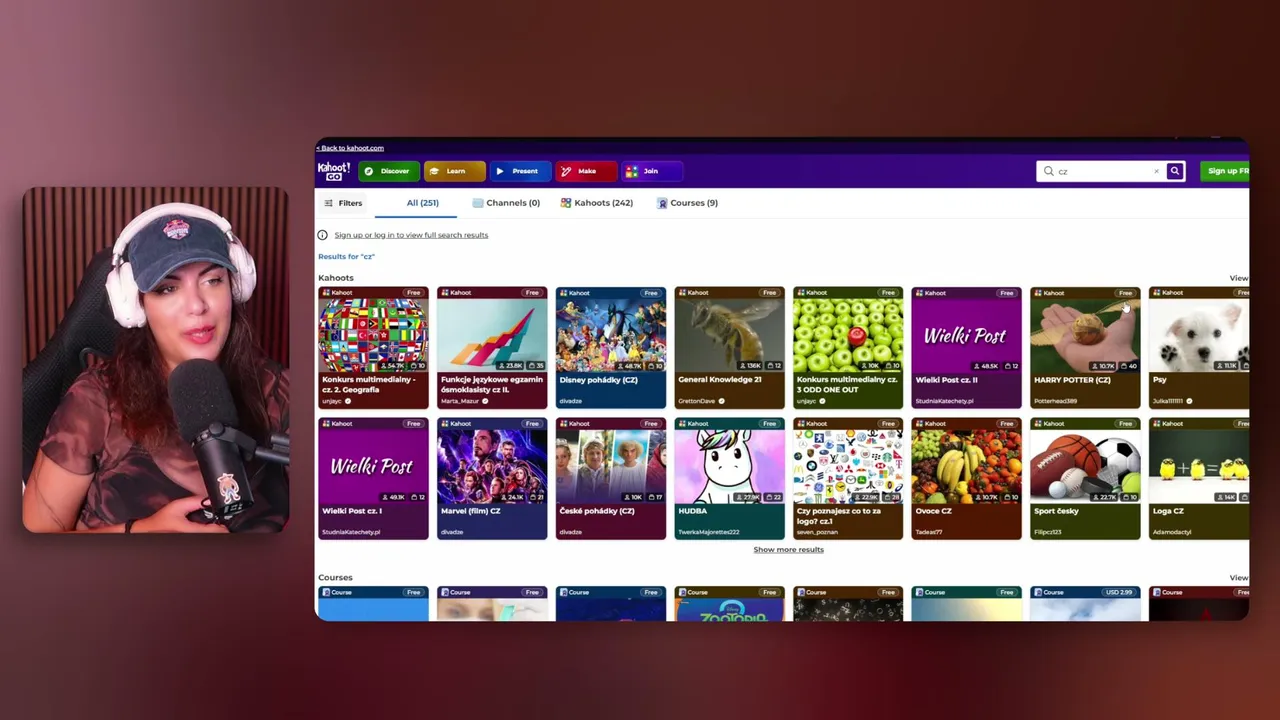Open the Wielki Post cz. I kahoot
This screenshot has width=1280, height=720.
pos(373,479)
